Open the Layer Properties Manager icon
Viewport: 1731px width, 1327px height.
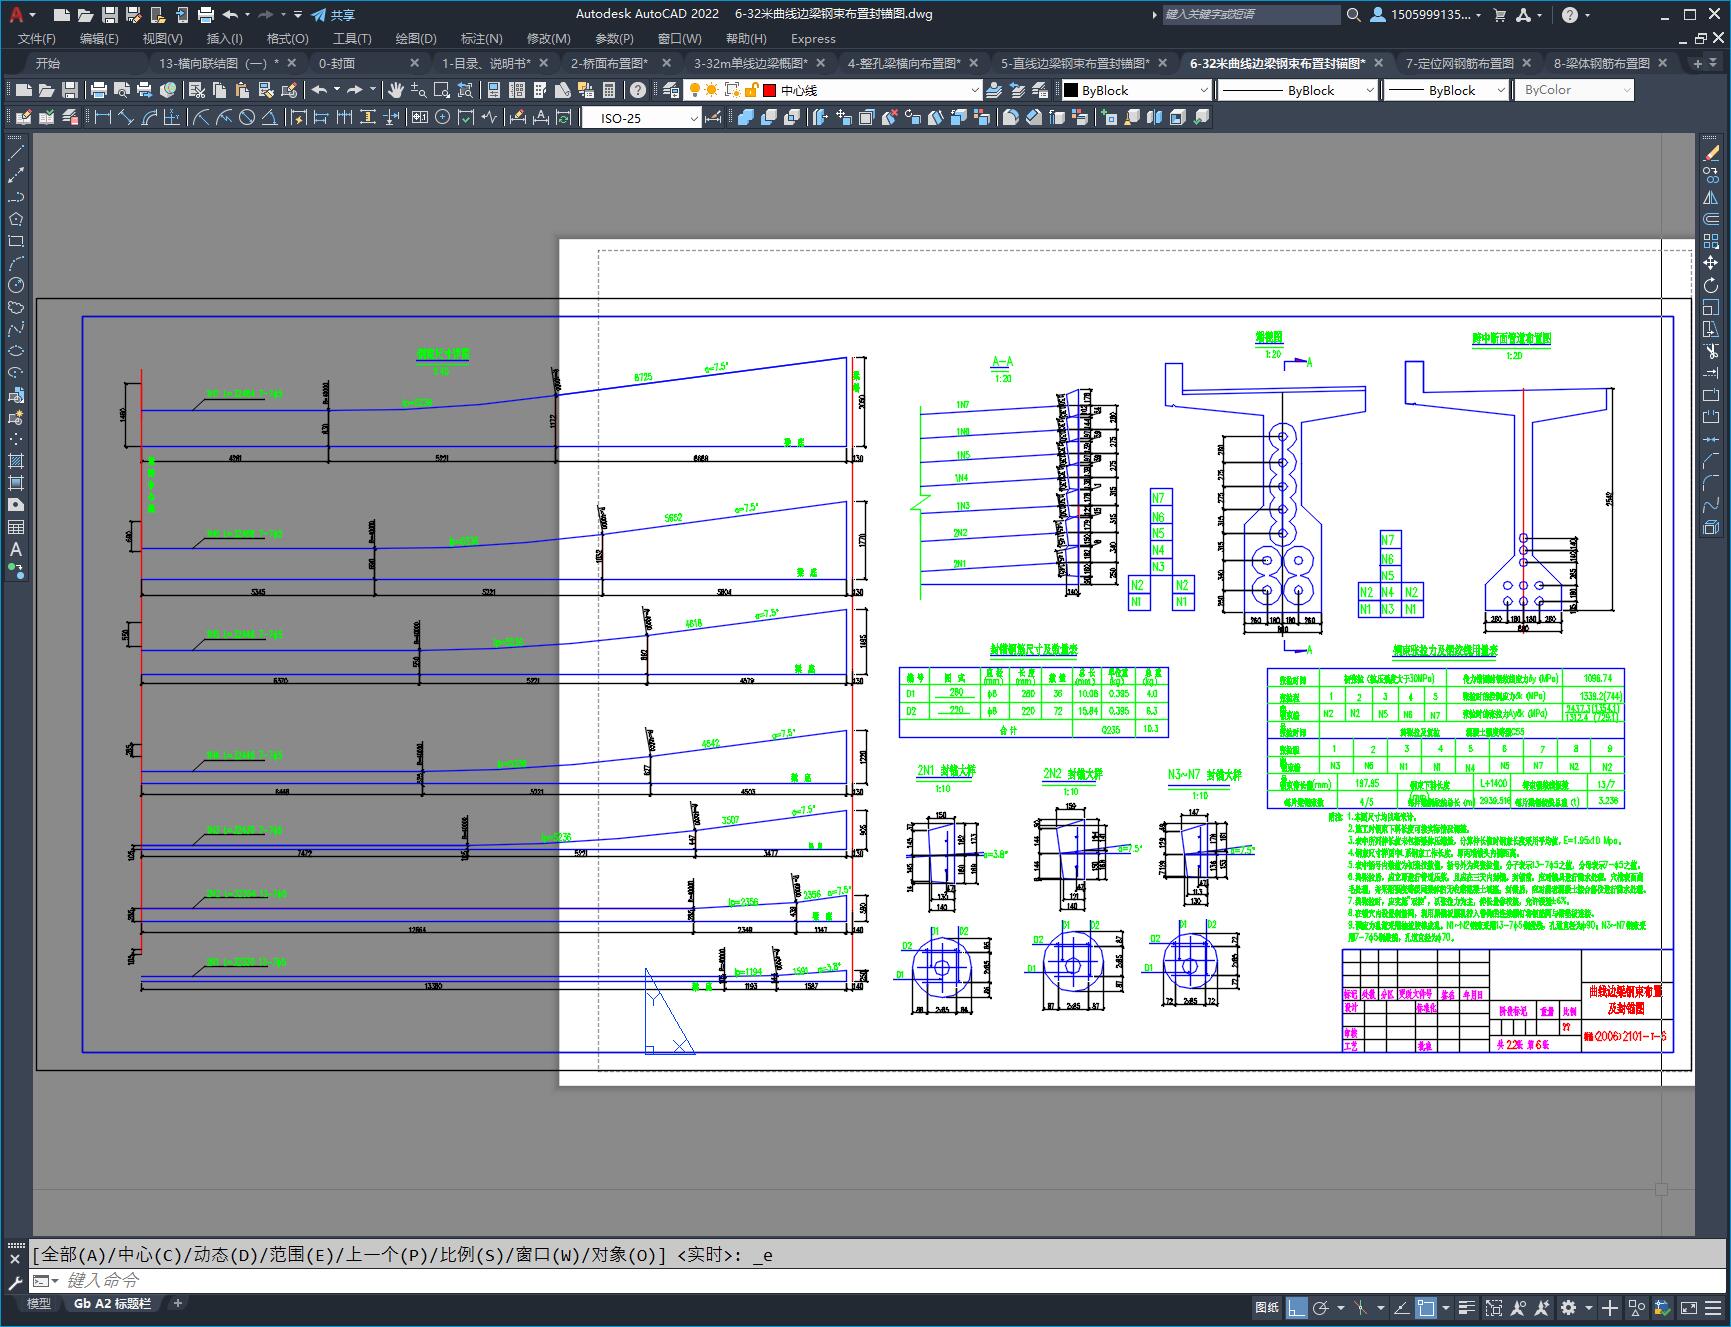(671, 90)
